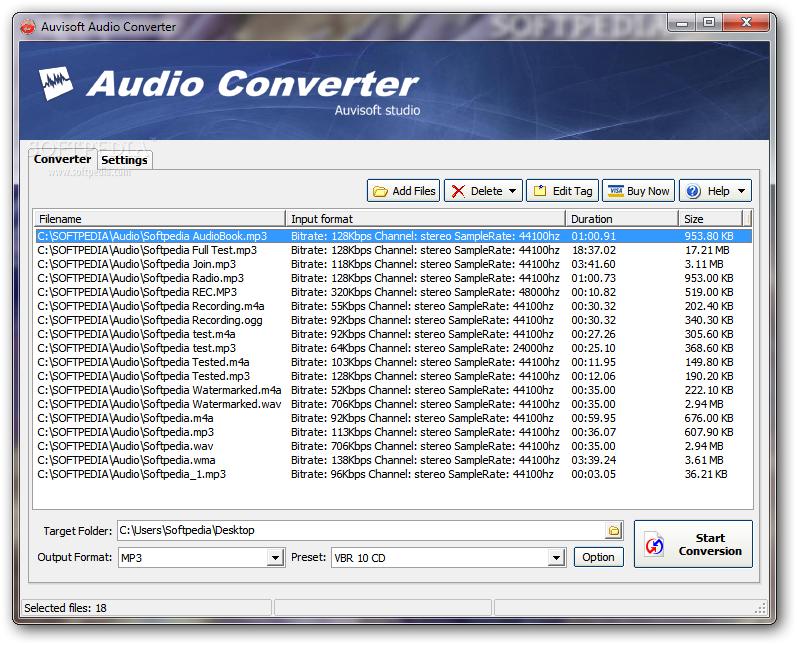This screenshot has width=797, height=645.
Task: Click the 03:39.24 duration value
Action: pos(593,460)
